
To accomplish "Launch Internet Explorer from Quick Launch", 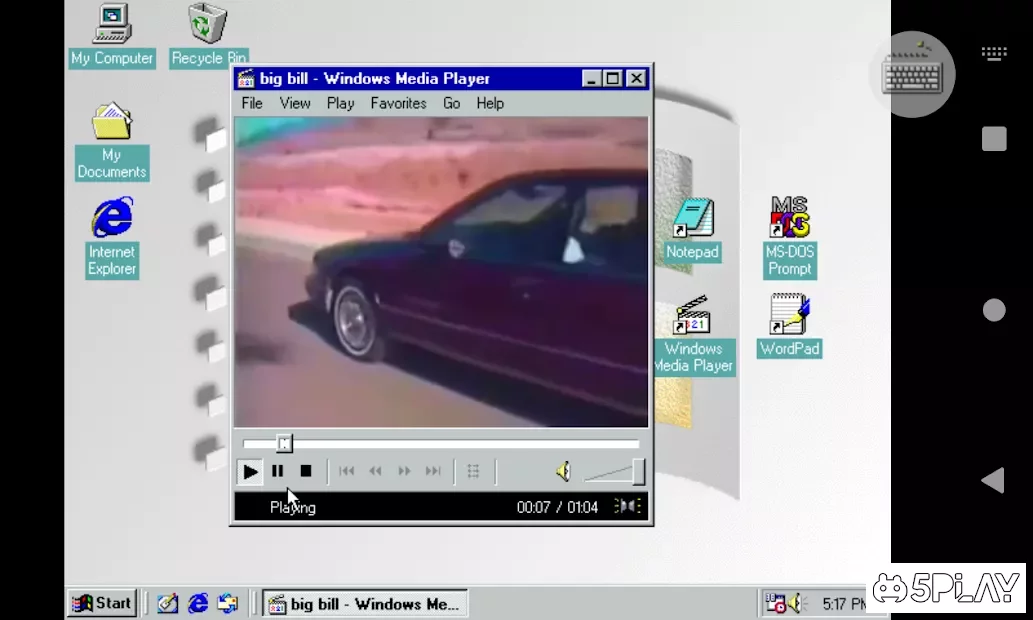I will click(197, 603).
